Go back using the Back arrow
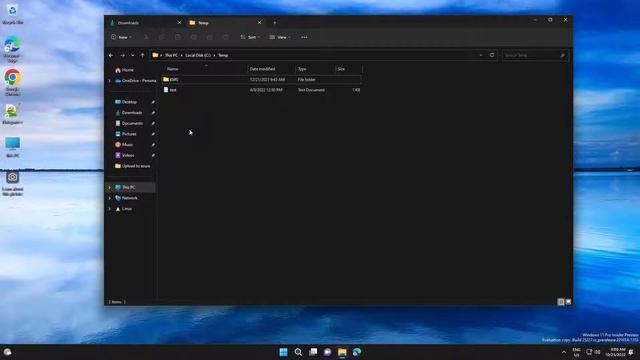The image size is (640, 360). click(x=111, y=55)
